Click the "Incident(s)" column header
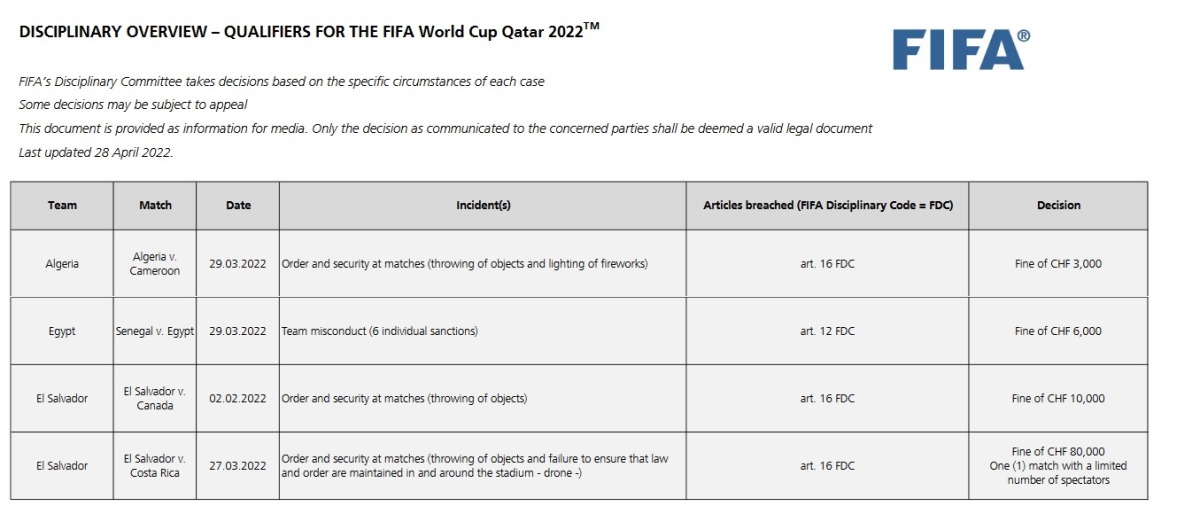Viewport: 1200px width, 514px height. 483,205
